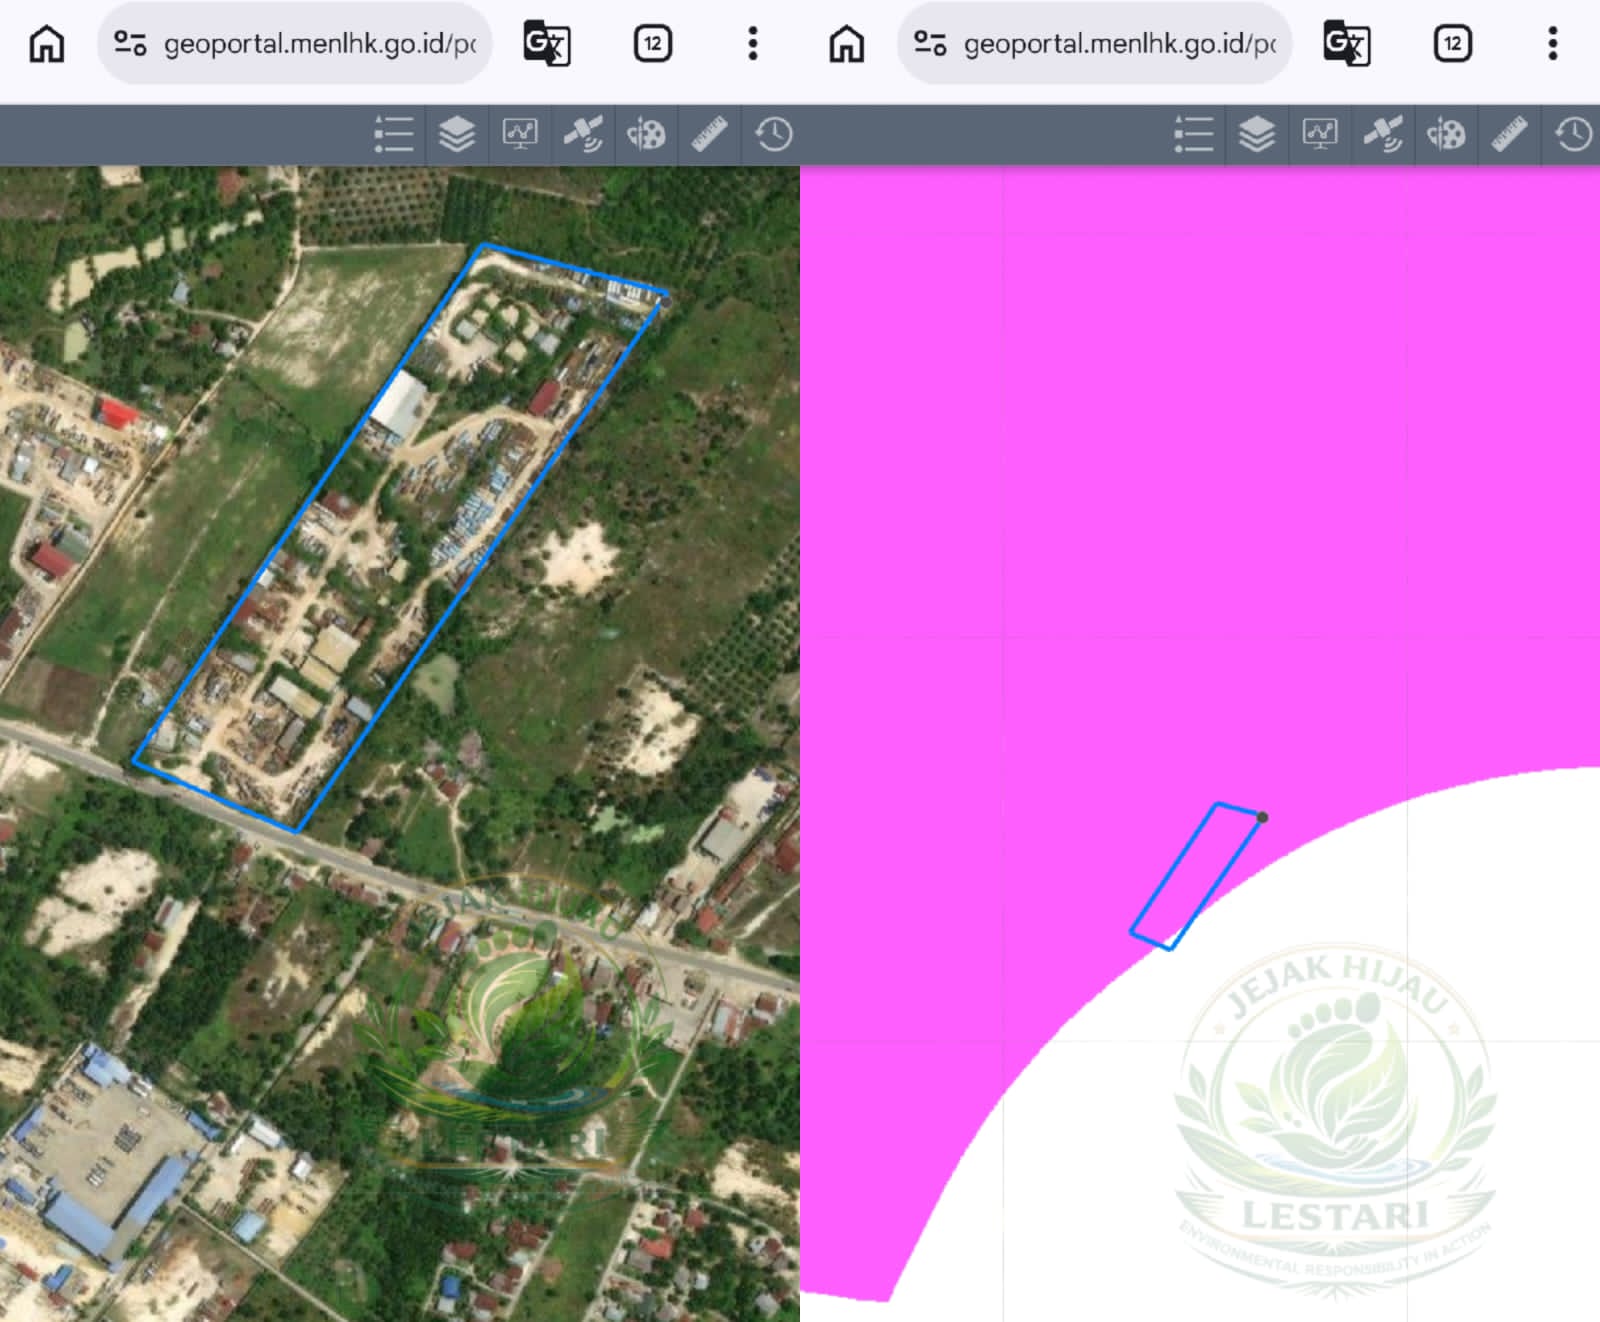Open the layers stack icon above the satellite map

pos(457,134)
